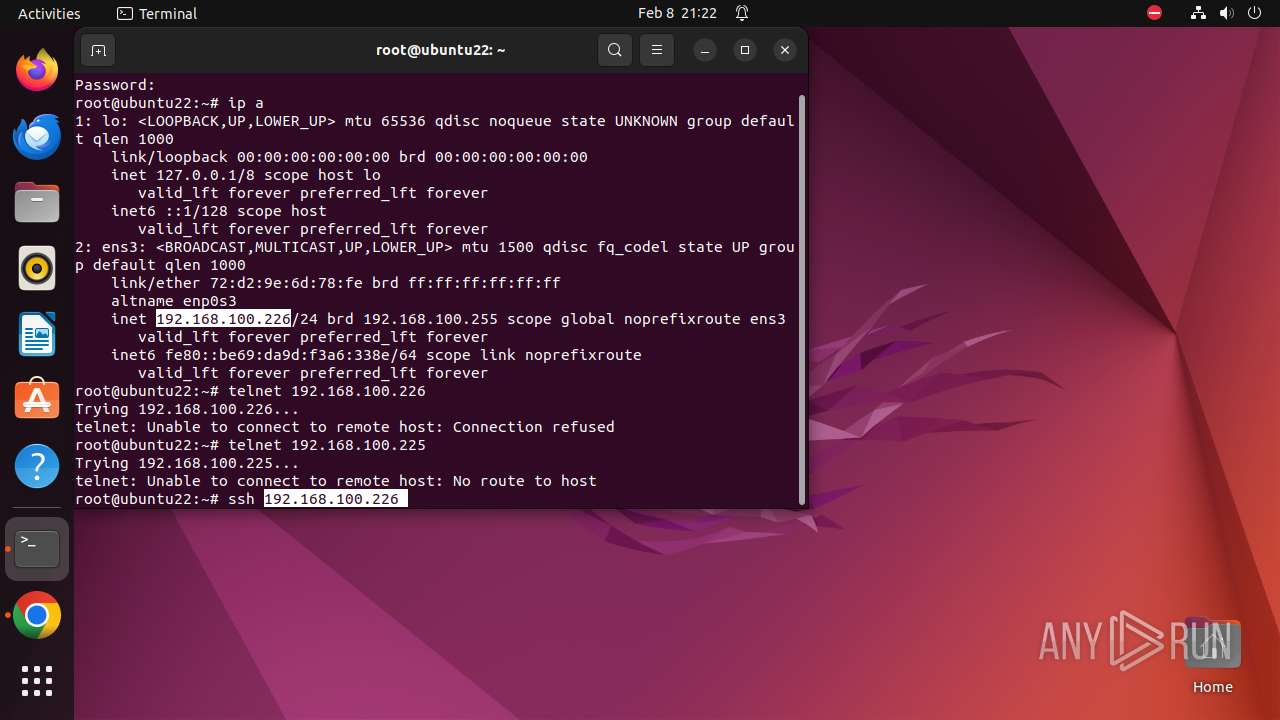Launch Rhythmbox music player
This screenshot has height=720, width=1280.
[x=37, y=268]
